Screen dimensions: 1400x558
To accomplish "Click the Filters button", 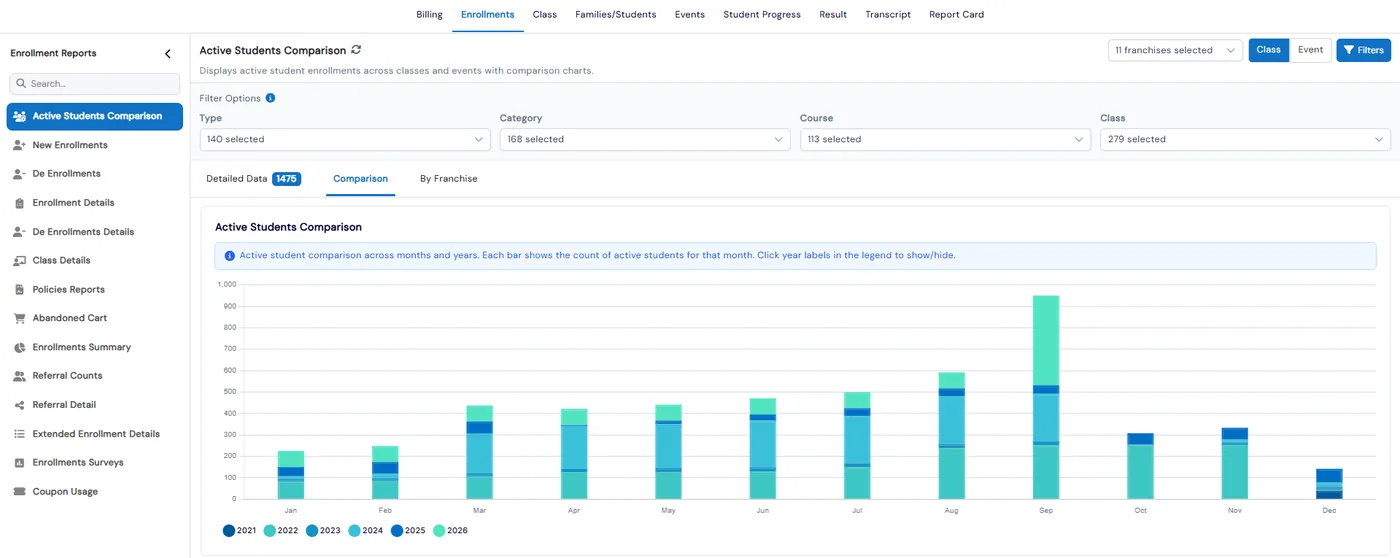I will tap(1364, 50).
